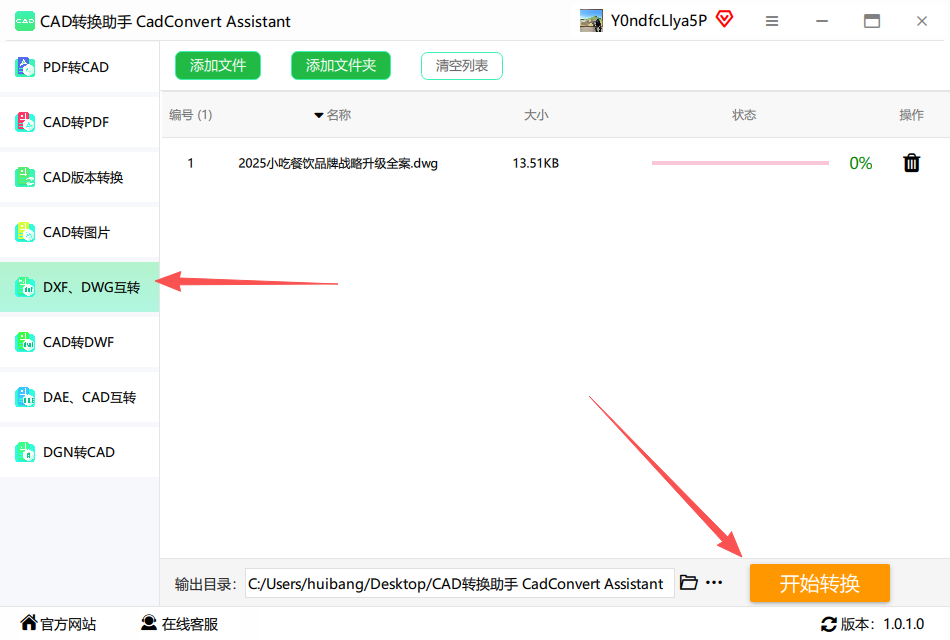Viewport: 950px width, 640px height.
Task: Click the three-dots browse output path button
Action: coord(714,582)
